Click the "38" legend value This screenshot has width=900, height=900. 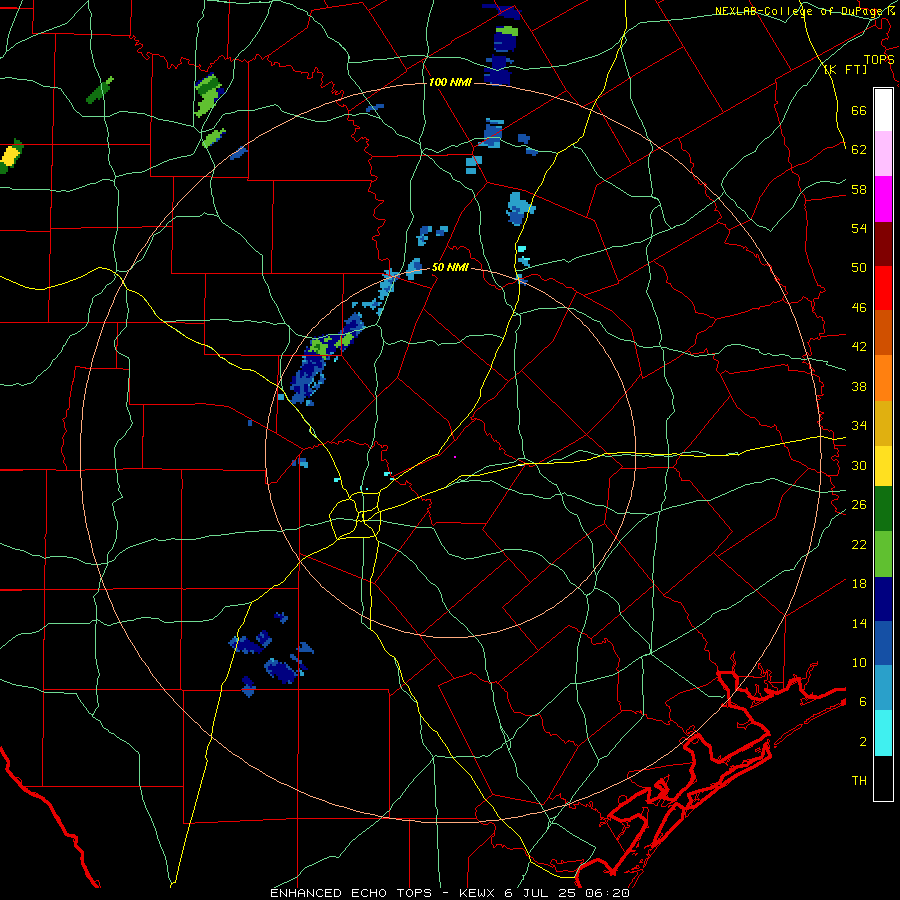click(859, 386)
